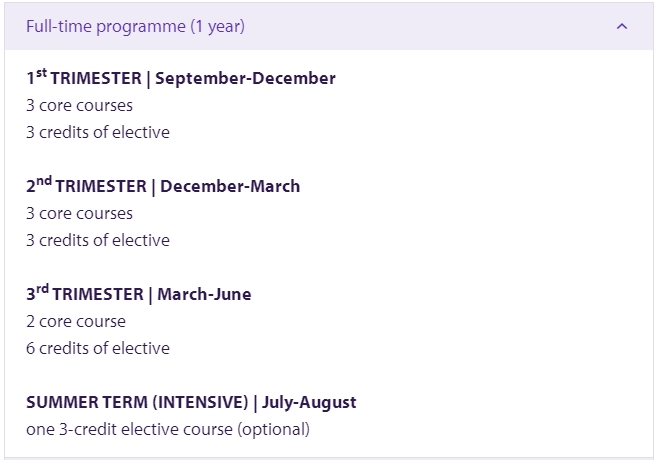Click 3 core courses under 2nd trimester
Screen dimensions: 659x460
pyautogui.click(x=79, y=213)
